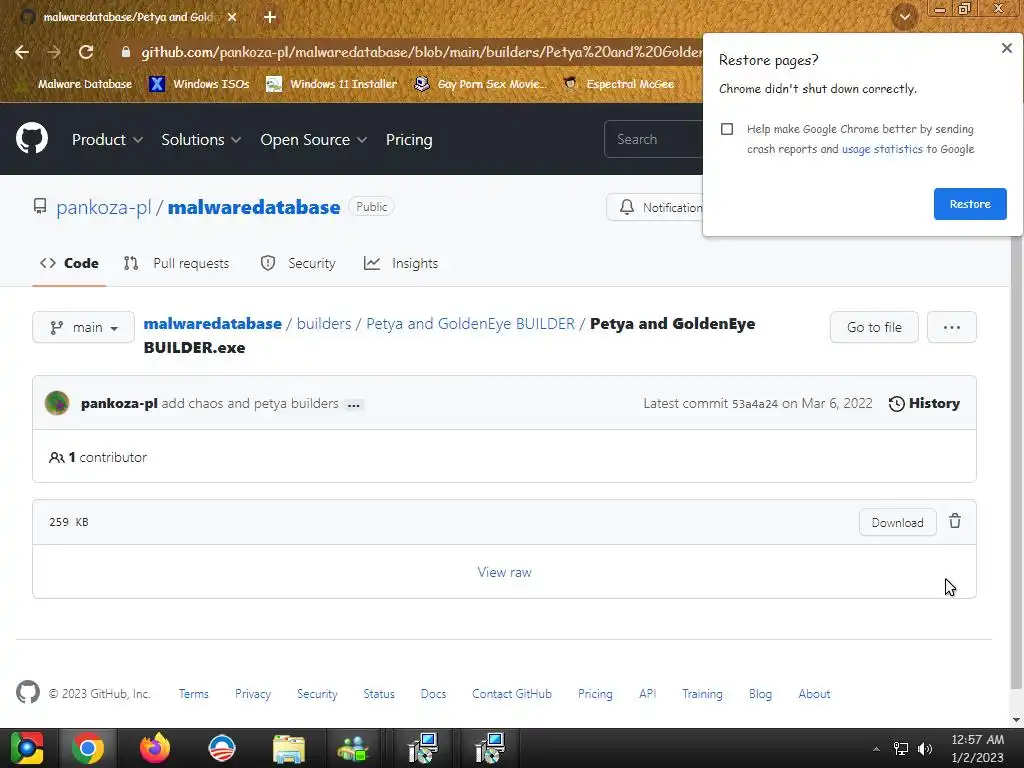This screenshot has width=1024, height=768.
Task: Open the Windows ISOs bookmark
Action: click(199, 84)
